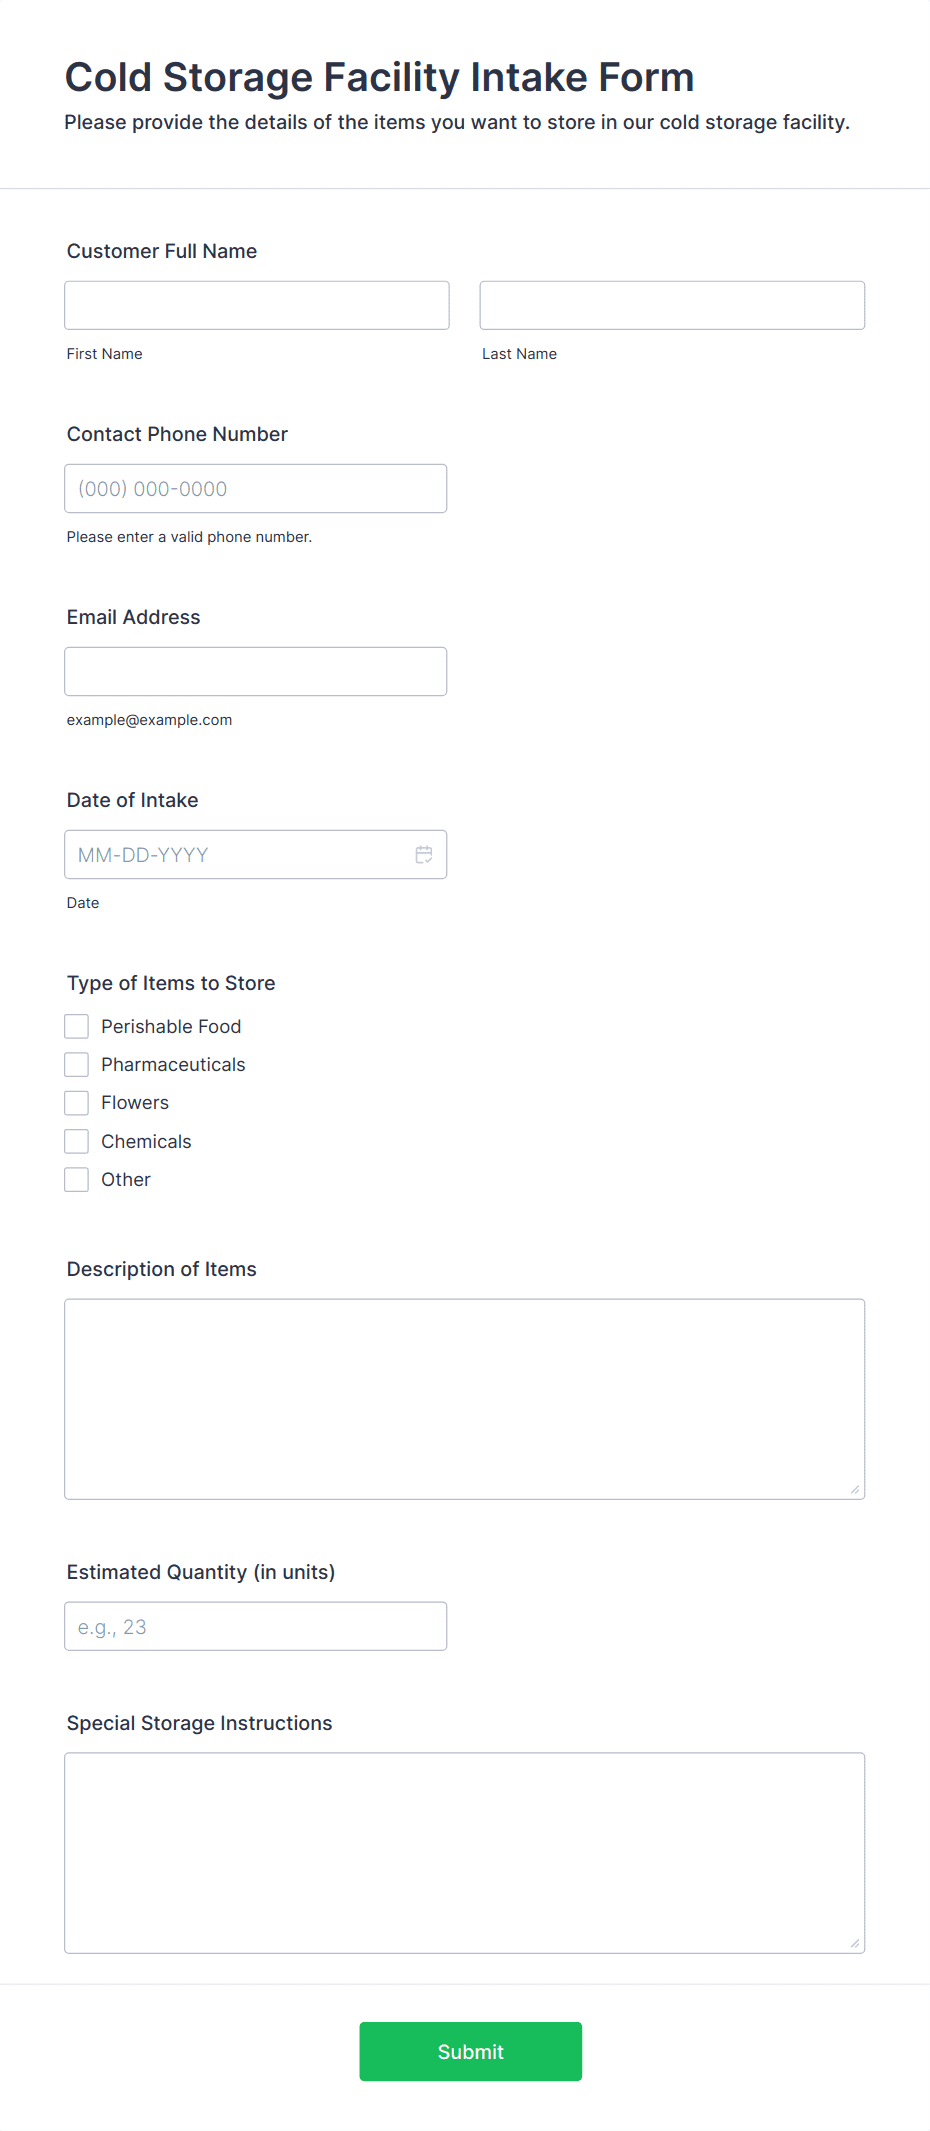Viewport: 930px width, 2131px height.
Task: Enable the Chemicals checkbox
Action: coord(77,1141)
